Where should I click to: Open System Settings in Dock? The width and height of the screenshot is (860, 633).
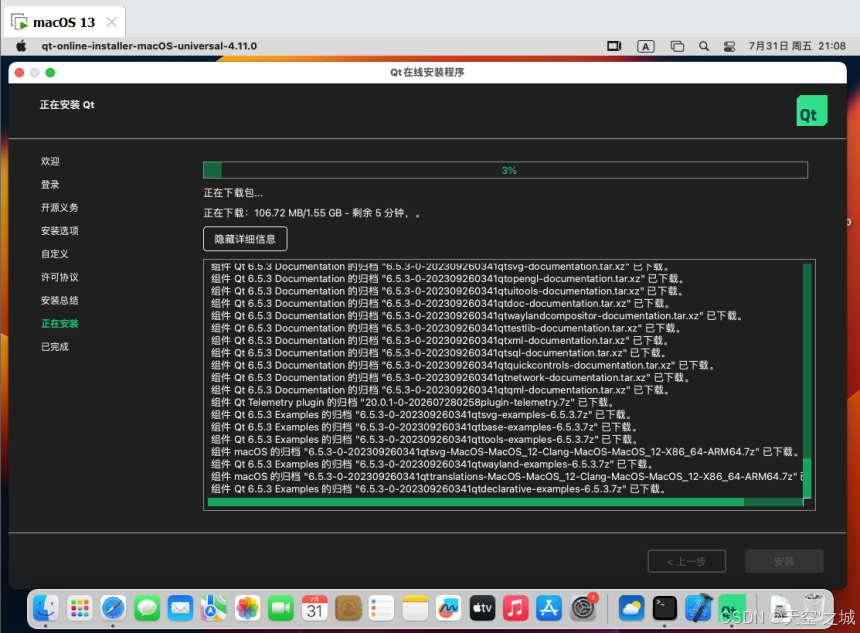(583, 608)
